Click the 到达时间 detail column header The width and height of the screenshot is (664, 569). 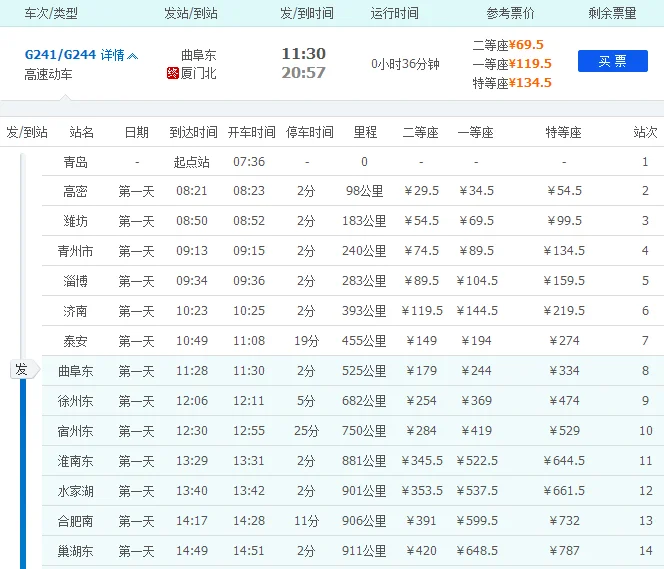coord(193,133)
